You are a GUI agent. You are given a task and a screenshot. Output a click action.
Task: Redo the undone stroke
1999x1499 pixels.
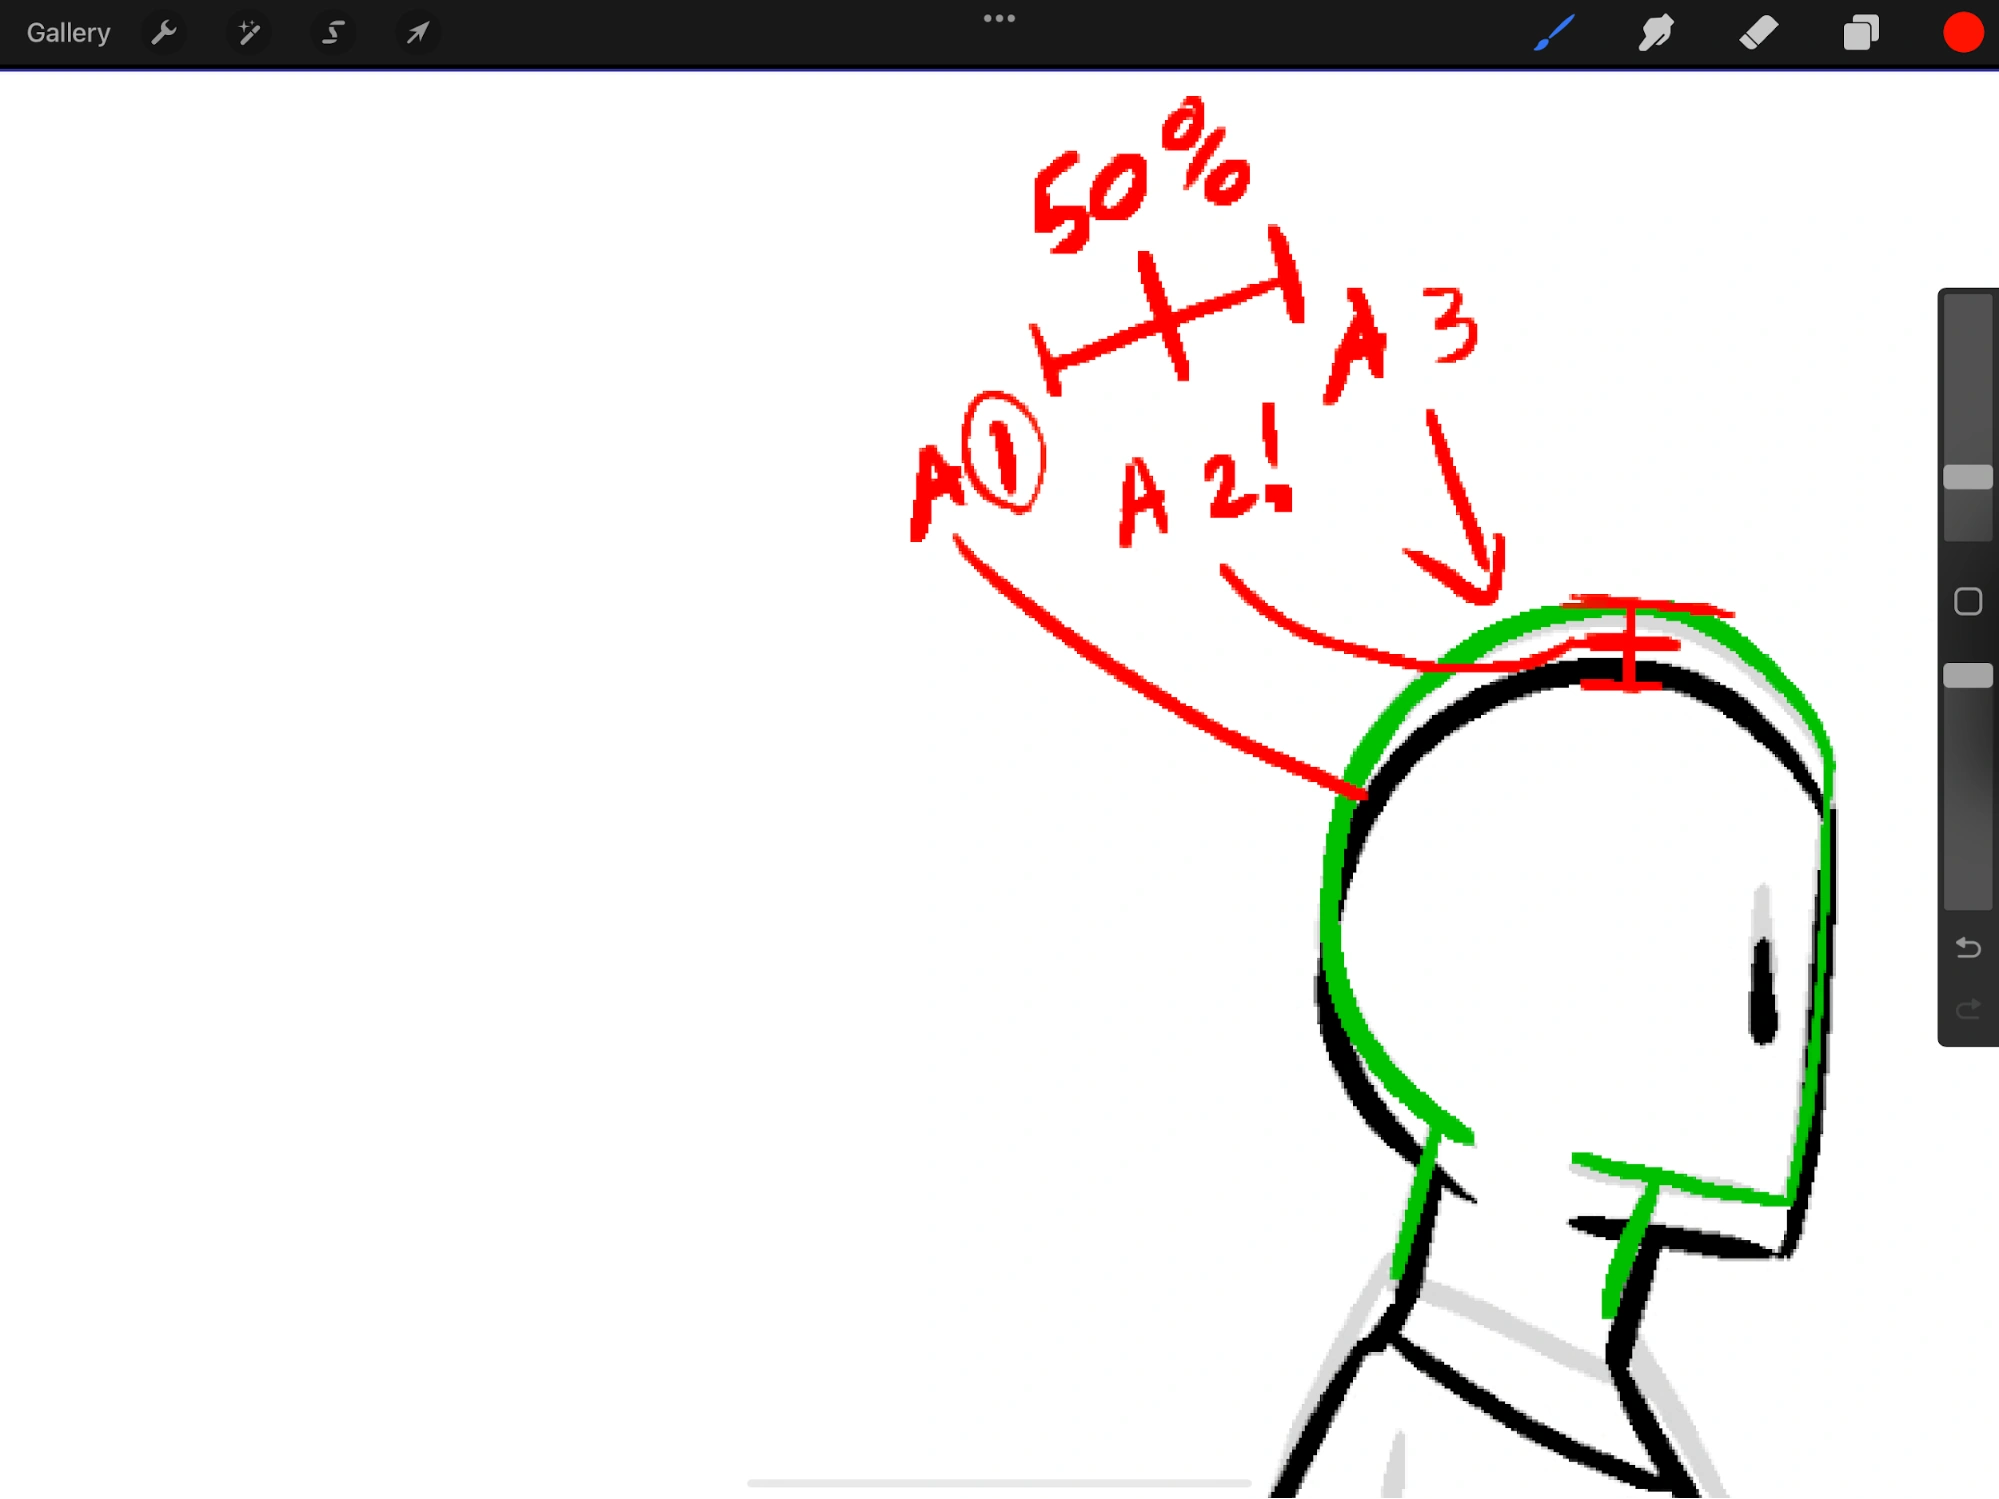pos(1967,1009)
